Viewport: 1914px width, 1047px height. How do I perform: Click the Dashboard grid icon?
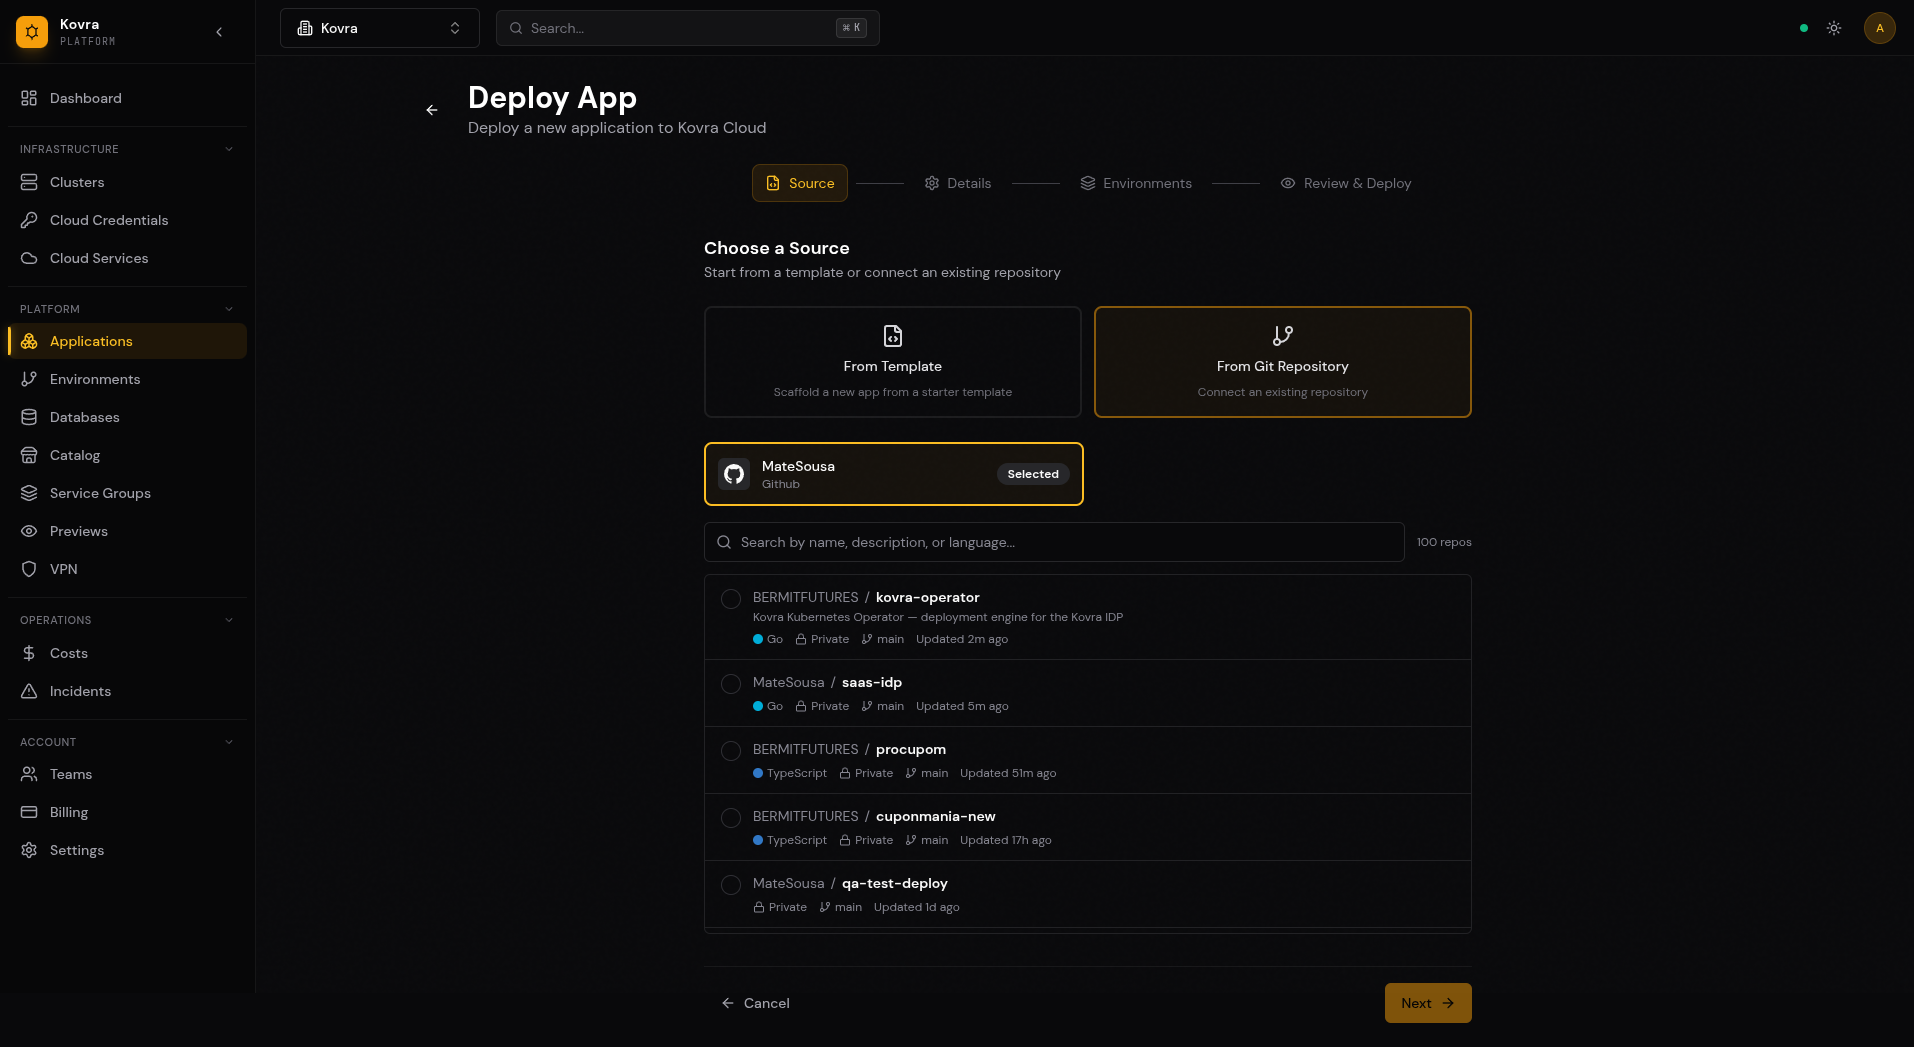point(29,98)
